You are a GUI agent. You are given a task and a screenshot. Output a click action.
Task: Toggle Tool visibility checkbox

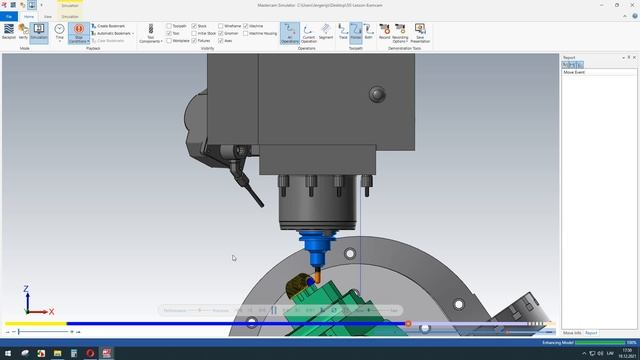pos(169,33)
